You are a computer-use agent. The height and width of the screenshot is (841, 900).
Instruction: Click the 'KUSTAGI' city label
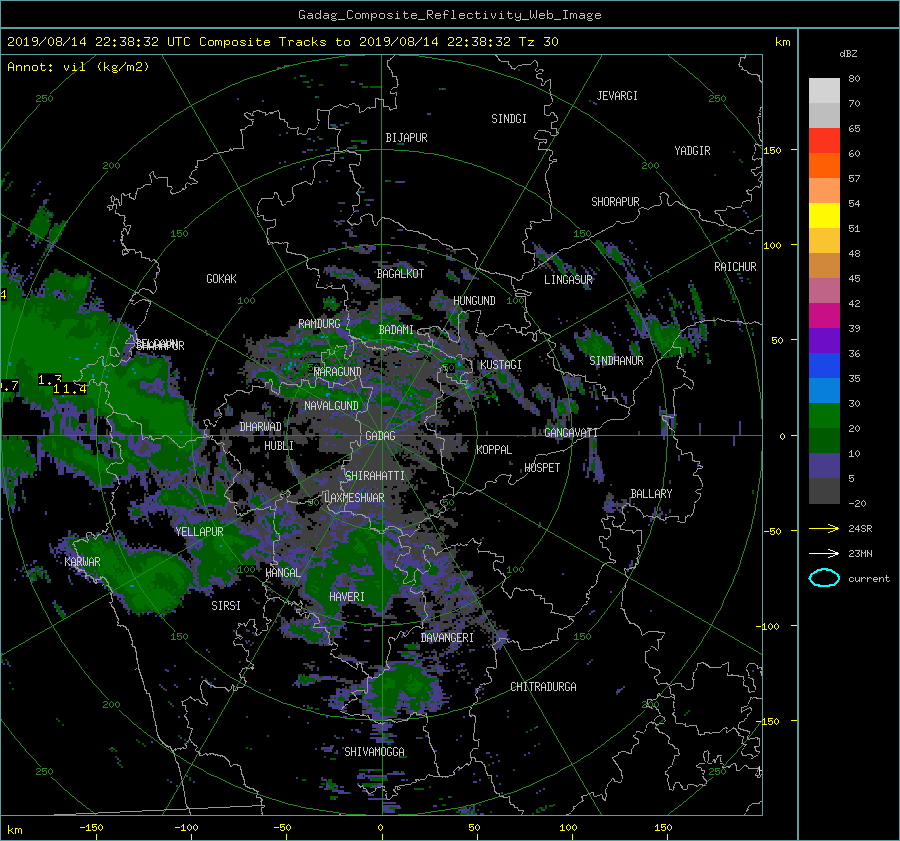point(501,365)
